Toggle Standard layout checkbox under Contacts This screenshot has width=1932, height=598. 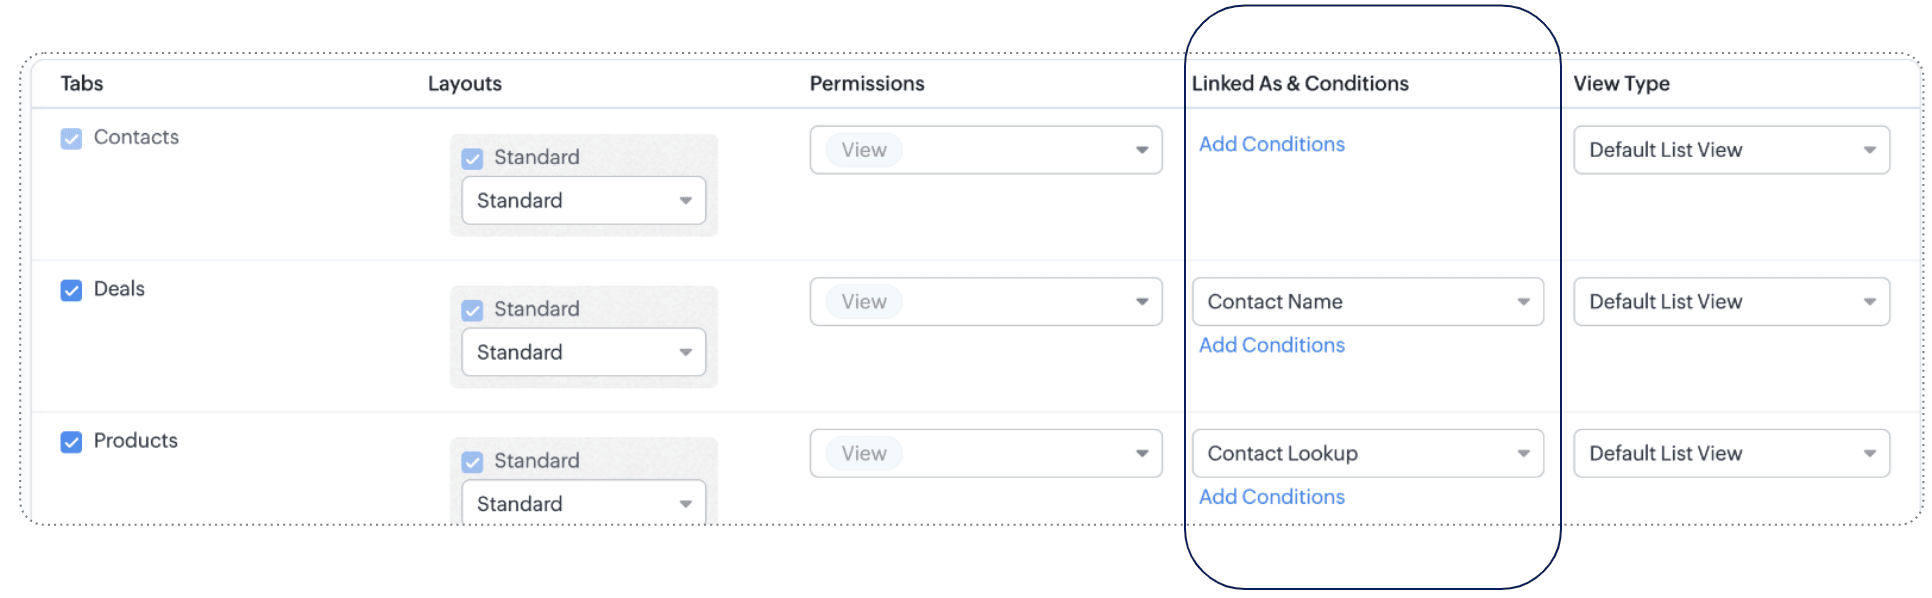coord(473,158)
